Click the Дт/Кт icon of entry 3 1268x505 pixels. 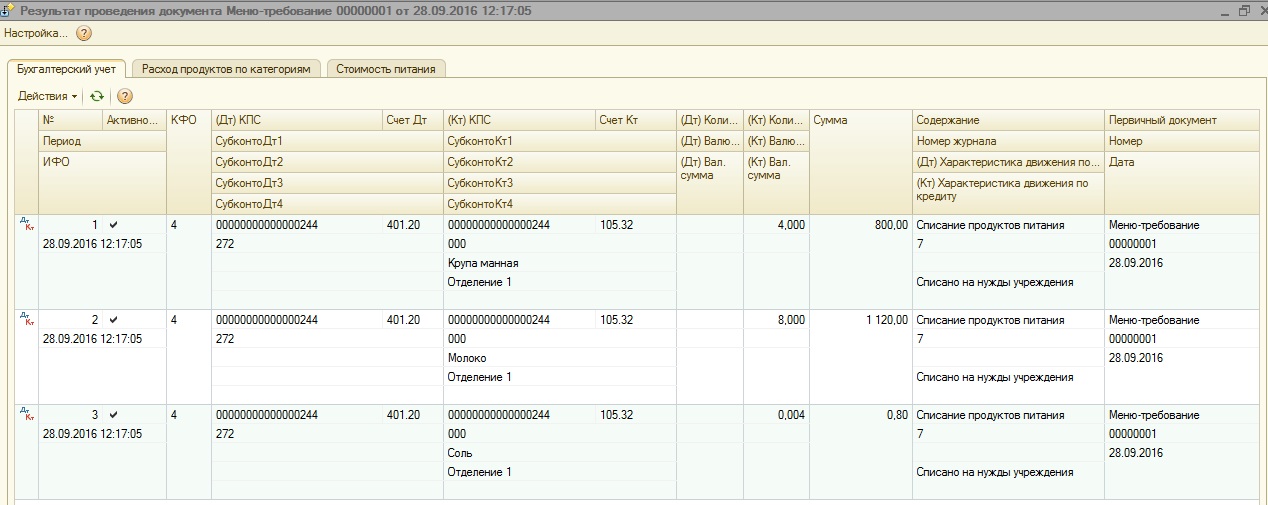tap(28, 415)
